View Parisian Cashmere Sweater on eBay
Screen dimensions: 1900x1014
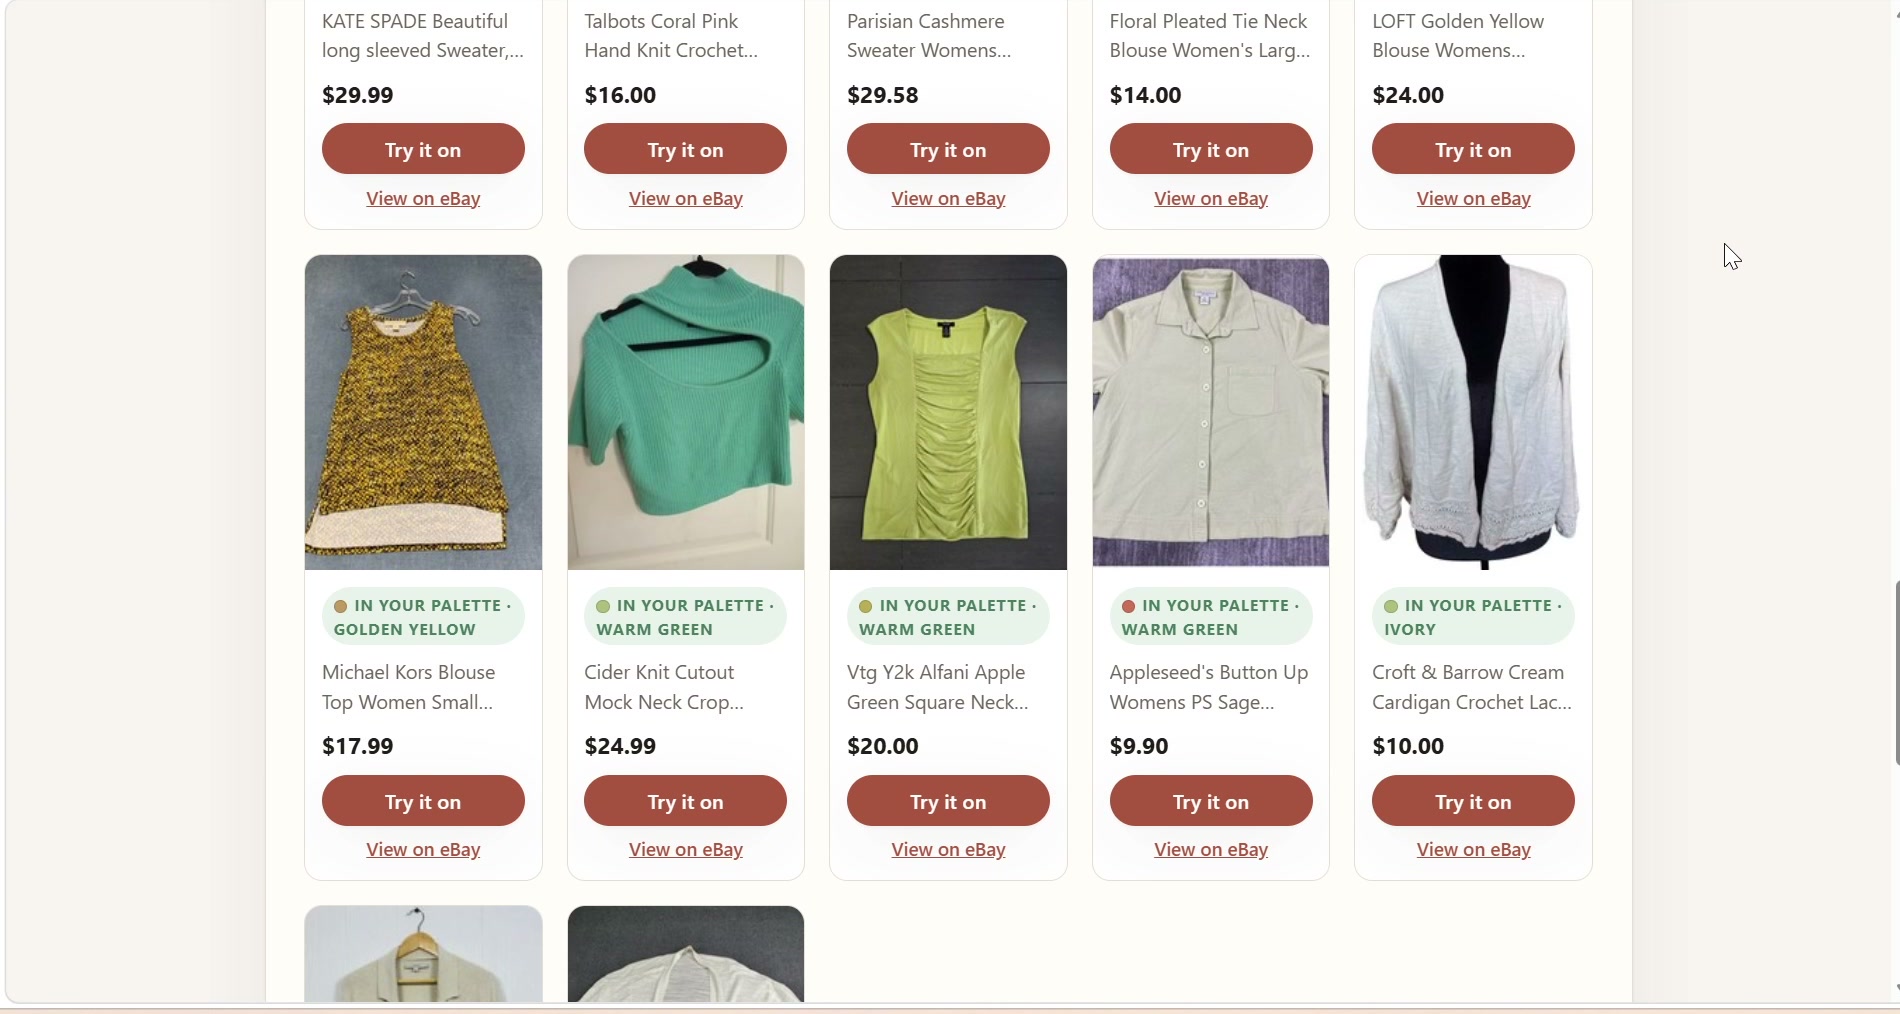click(948, 199)
